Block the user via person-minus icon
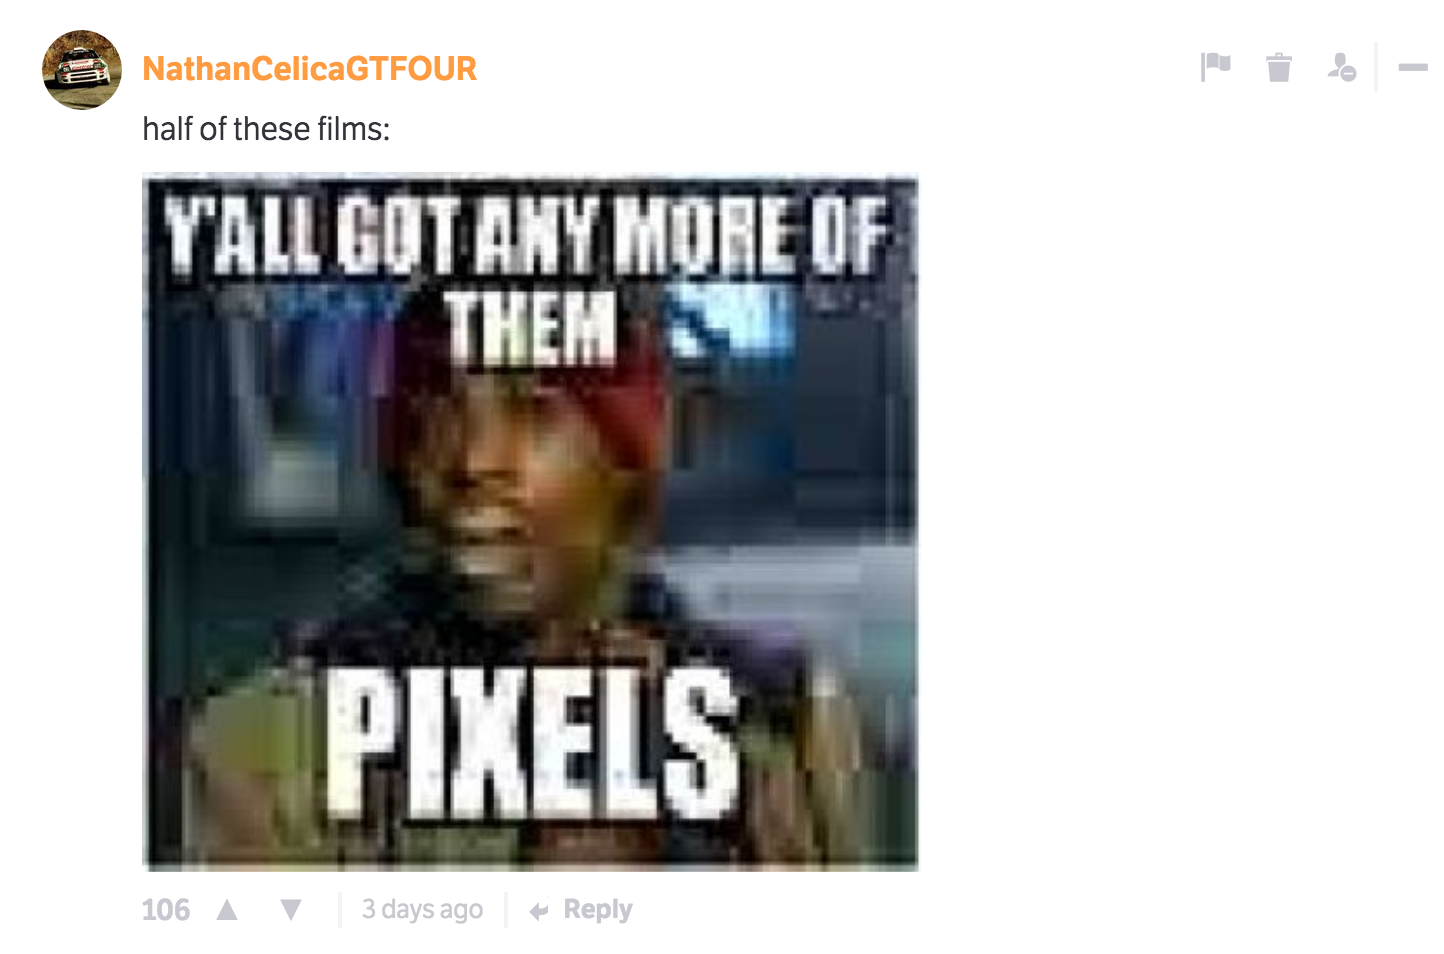This screenshot has height=954, width=1444. [1341, 67]
